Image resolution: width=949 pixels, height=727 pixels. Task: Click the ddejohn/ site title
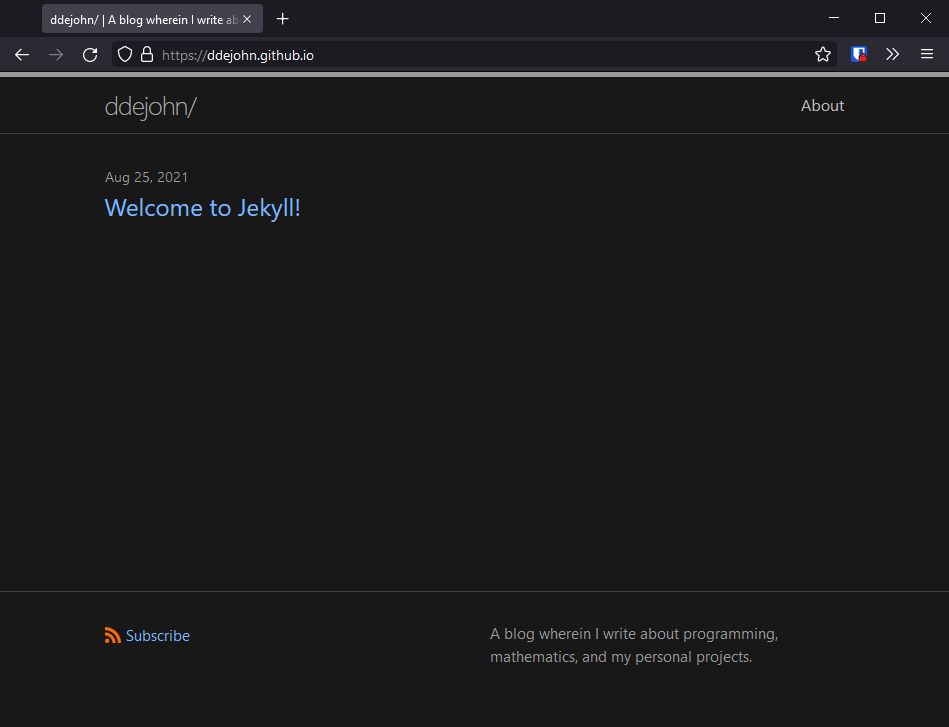click(151, 105)
